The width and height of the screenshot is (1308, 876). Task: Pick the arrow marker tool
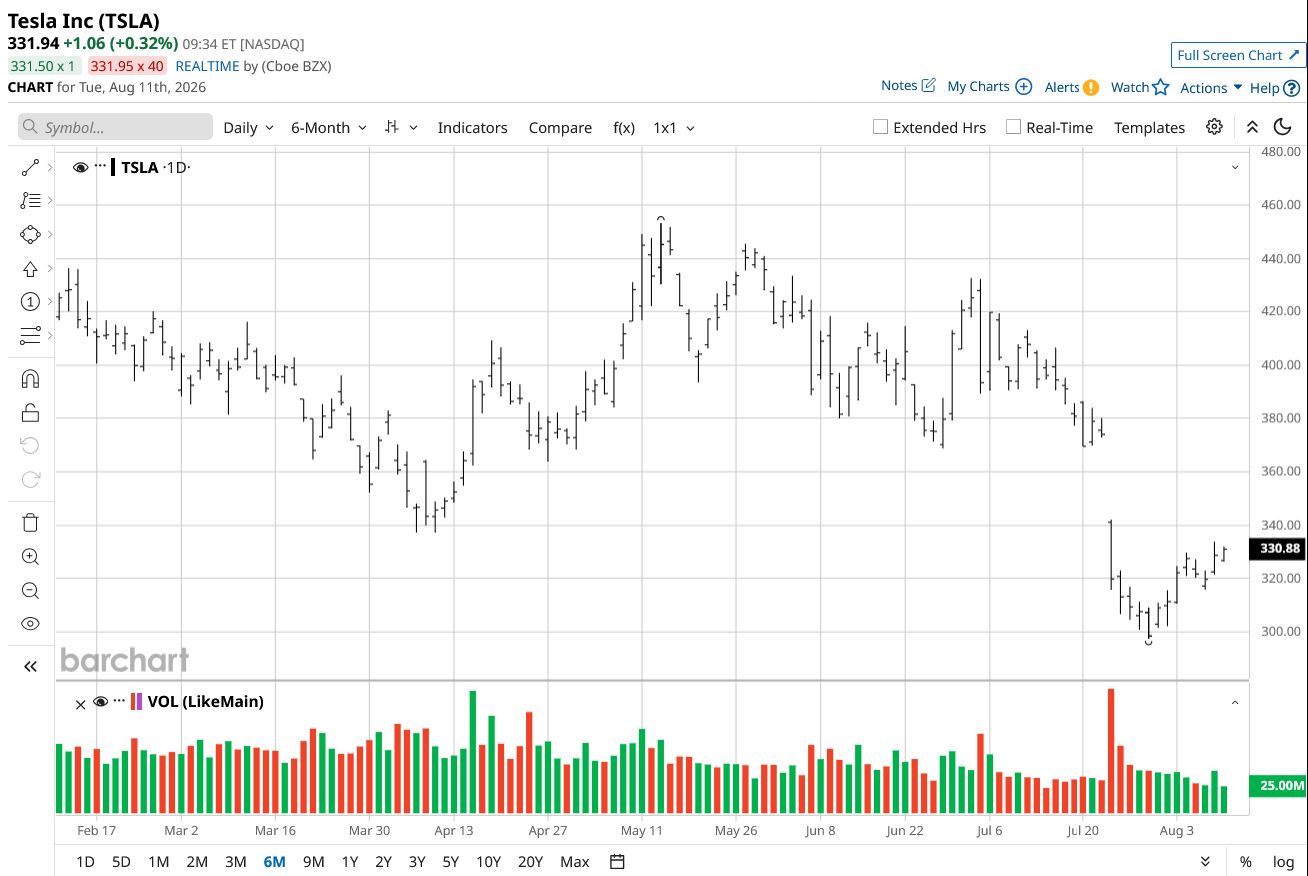point(30,269)
